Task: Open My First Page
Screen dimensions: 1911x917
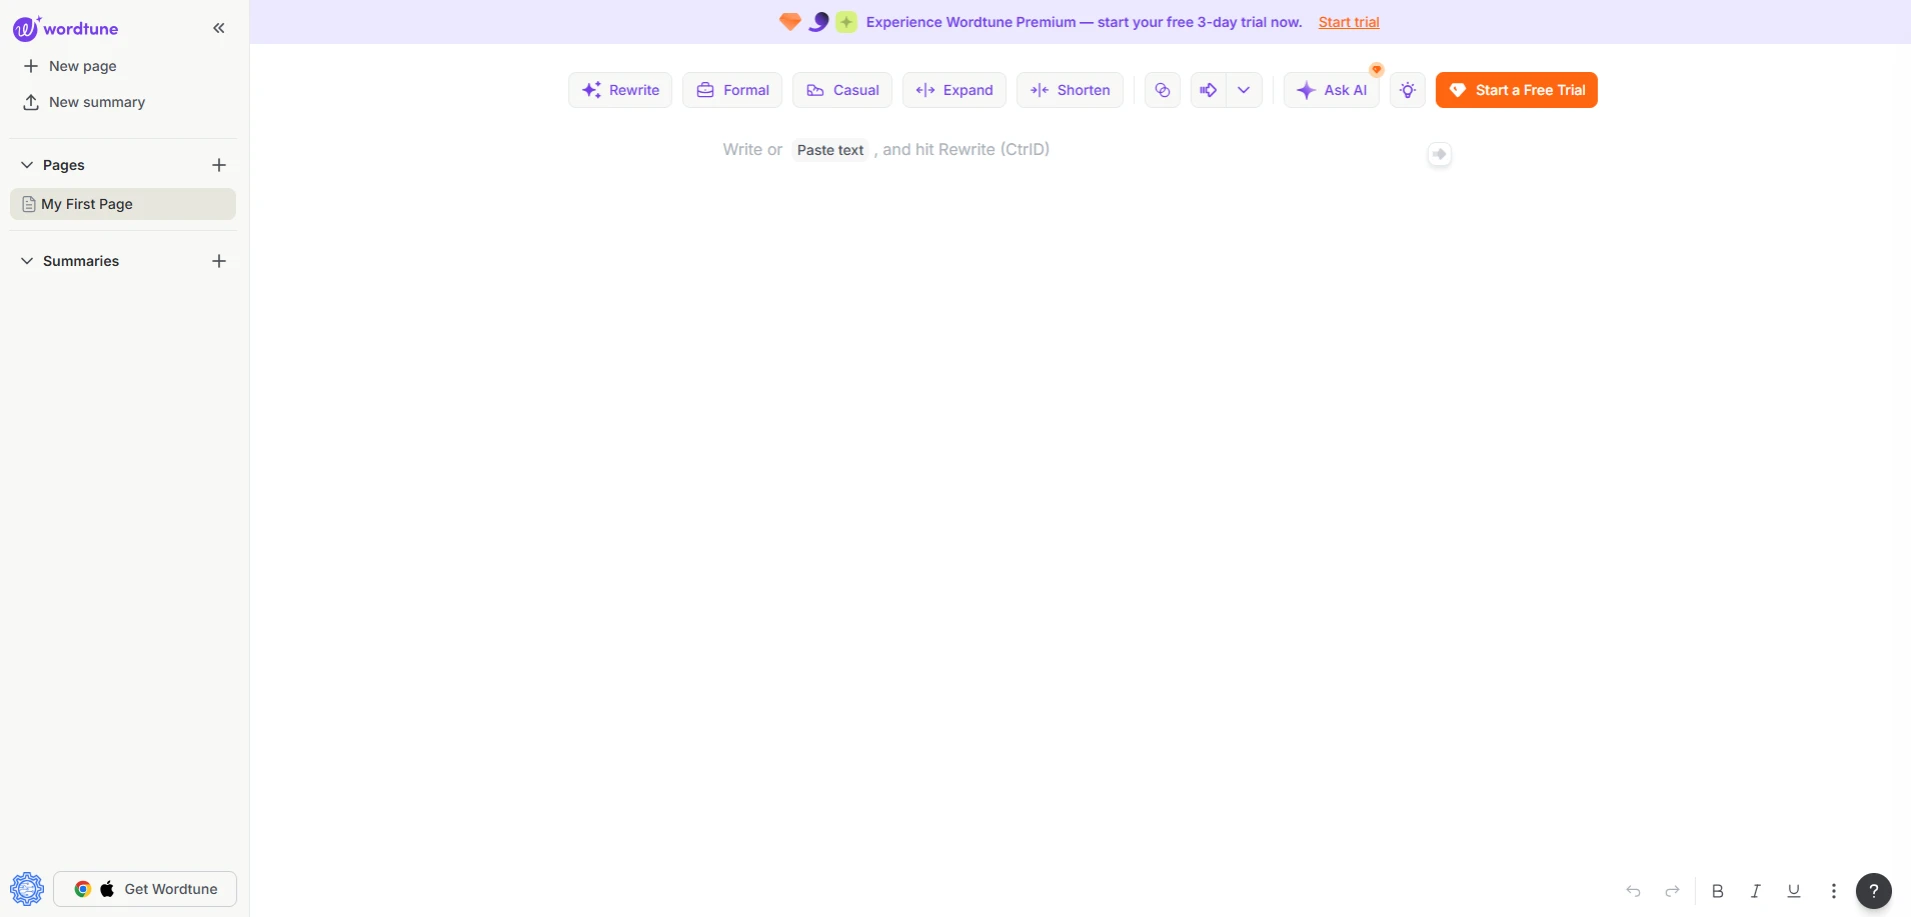Action: (123, 204)
